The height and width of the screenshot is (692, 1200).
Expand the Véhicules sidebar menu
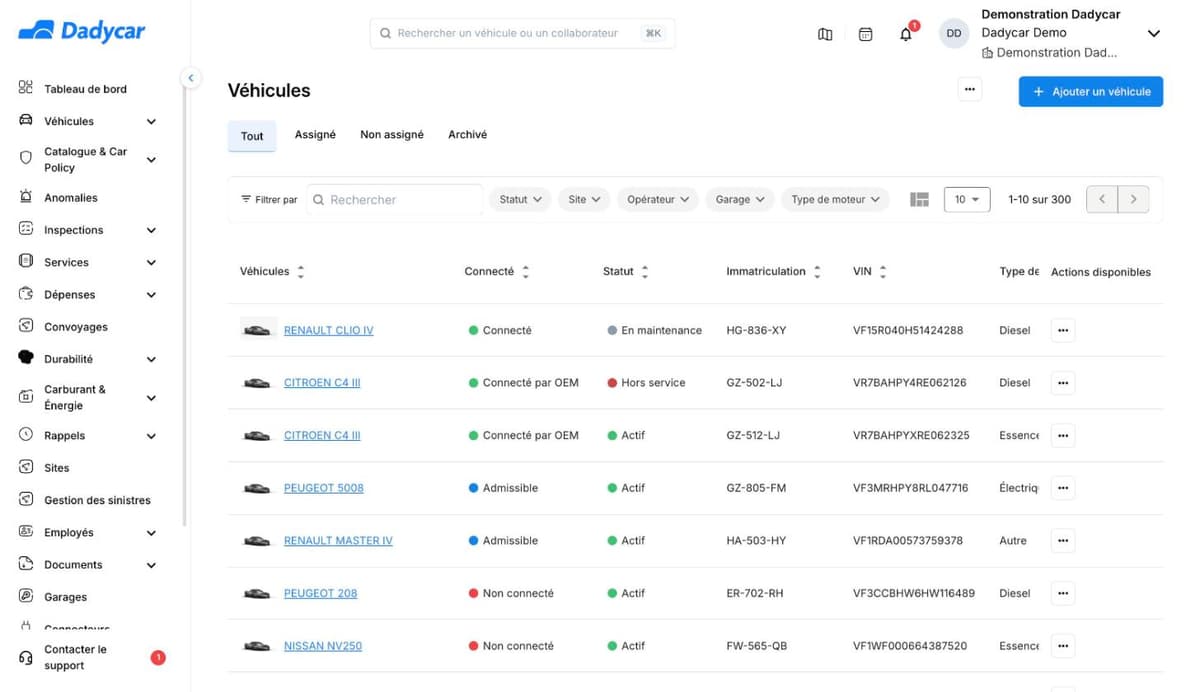151,121
